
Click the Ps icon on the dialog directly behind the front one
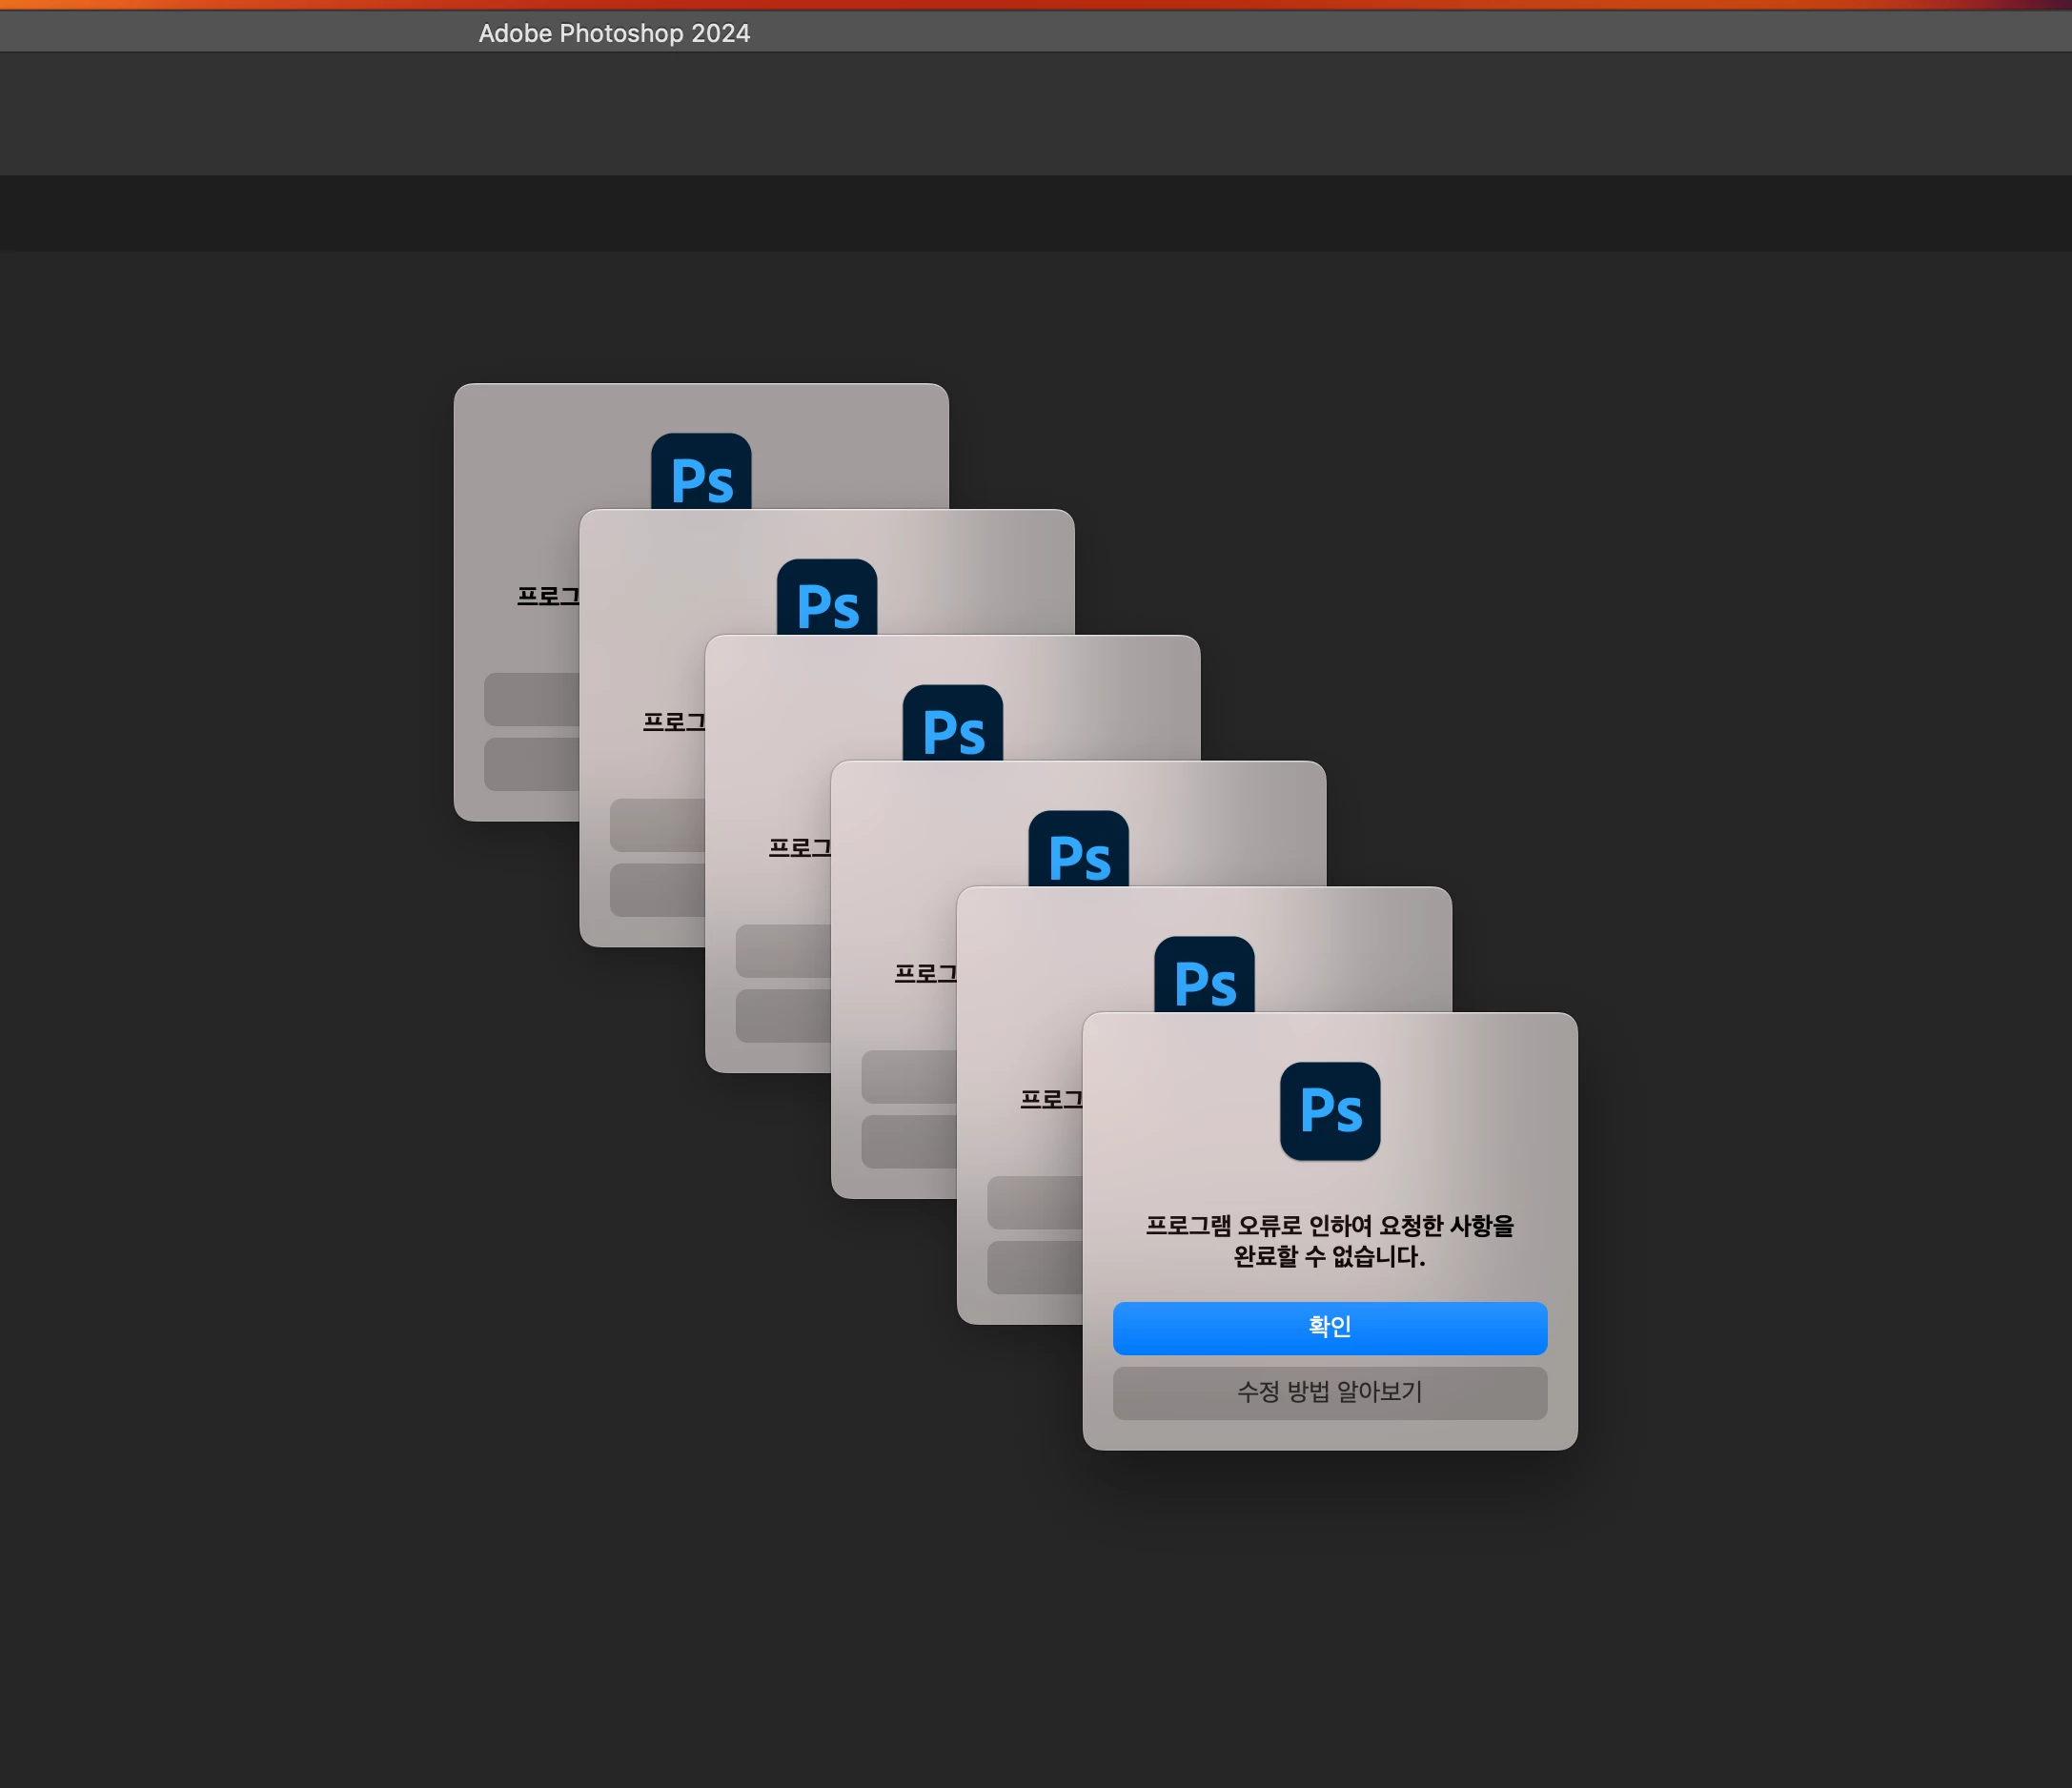pos(1203,975)
